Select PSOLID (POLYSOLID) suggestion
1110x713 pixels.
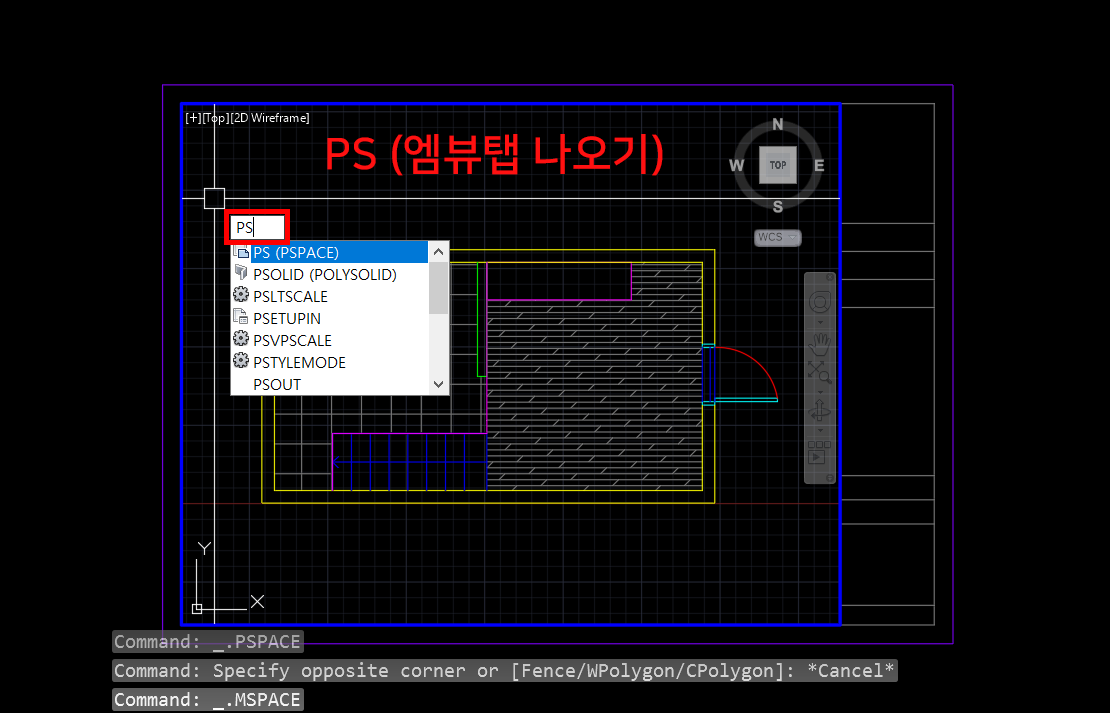coord(330,274)
